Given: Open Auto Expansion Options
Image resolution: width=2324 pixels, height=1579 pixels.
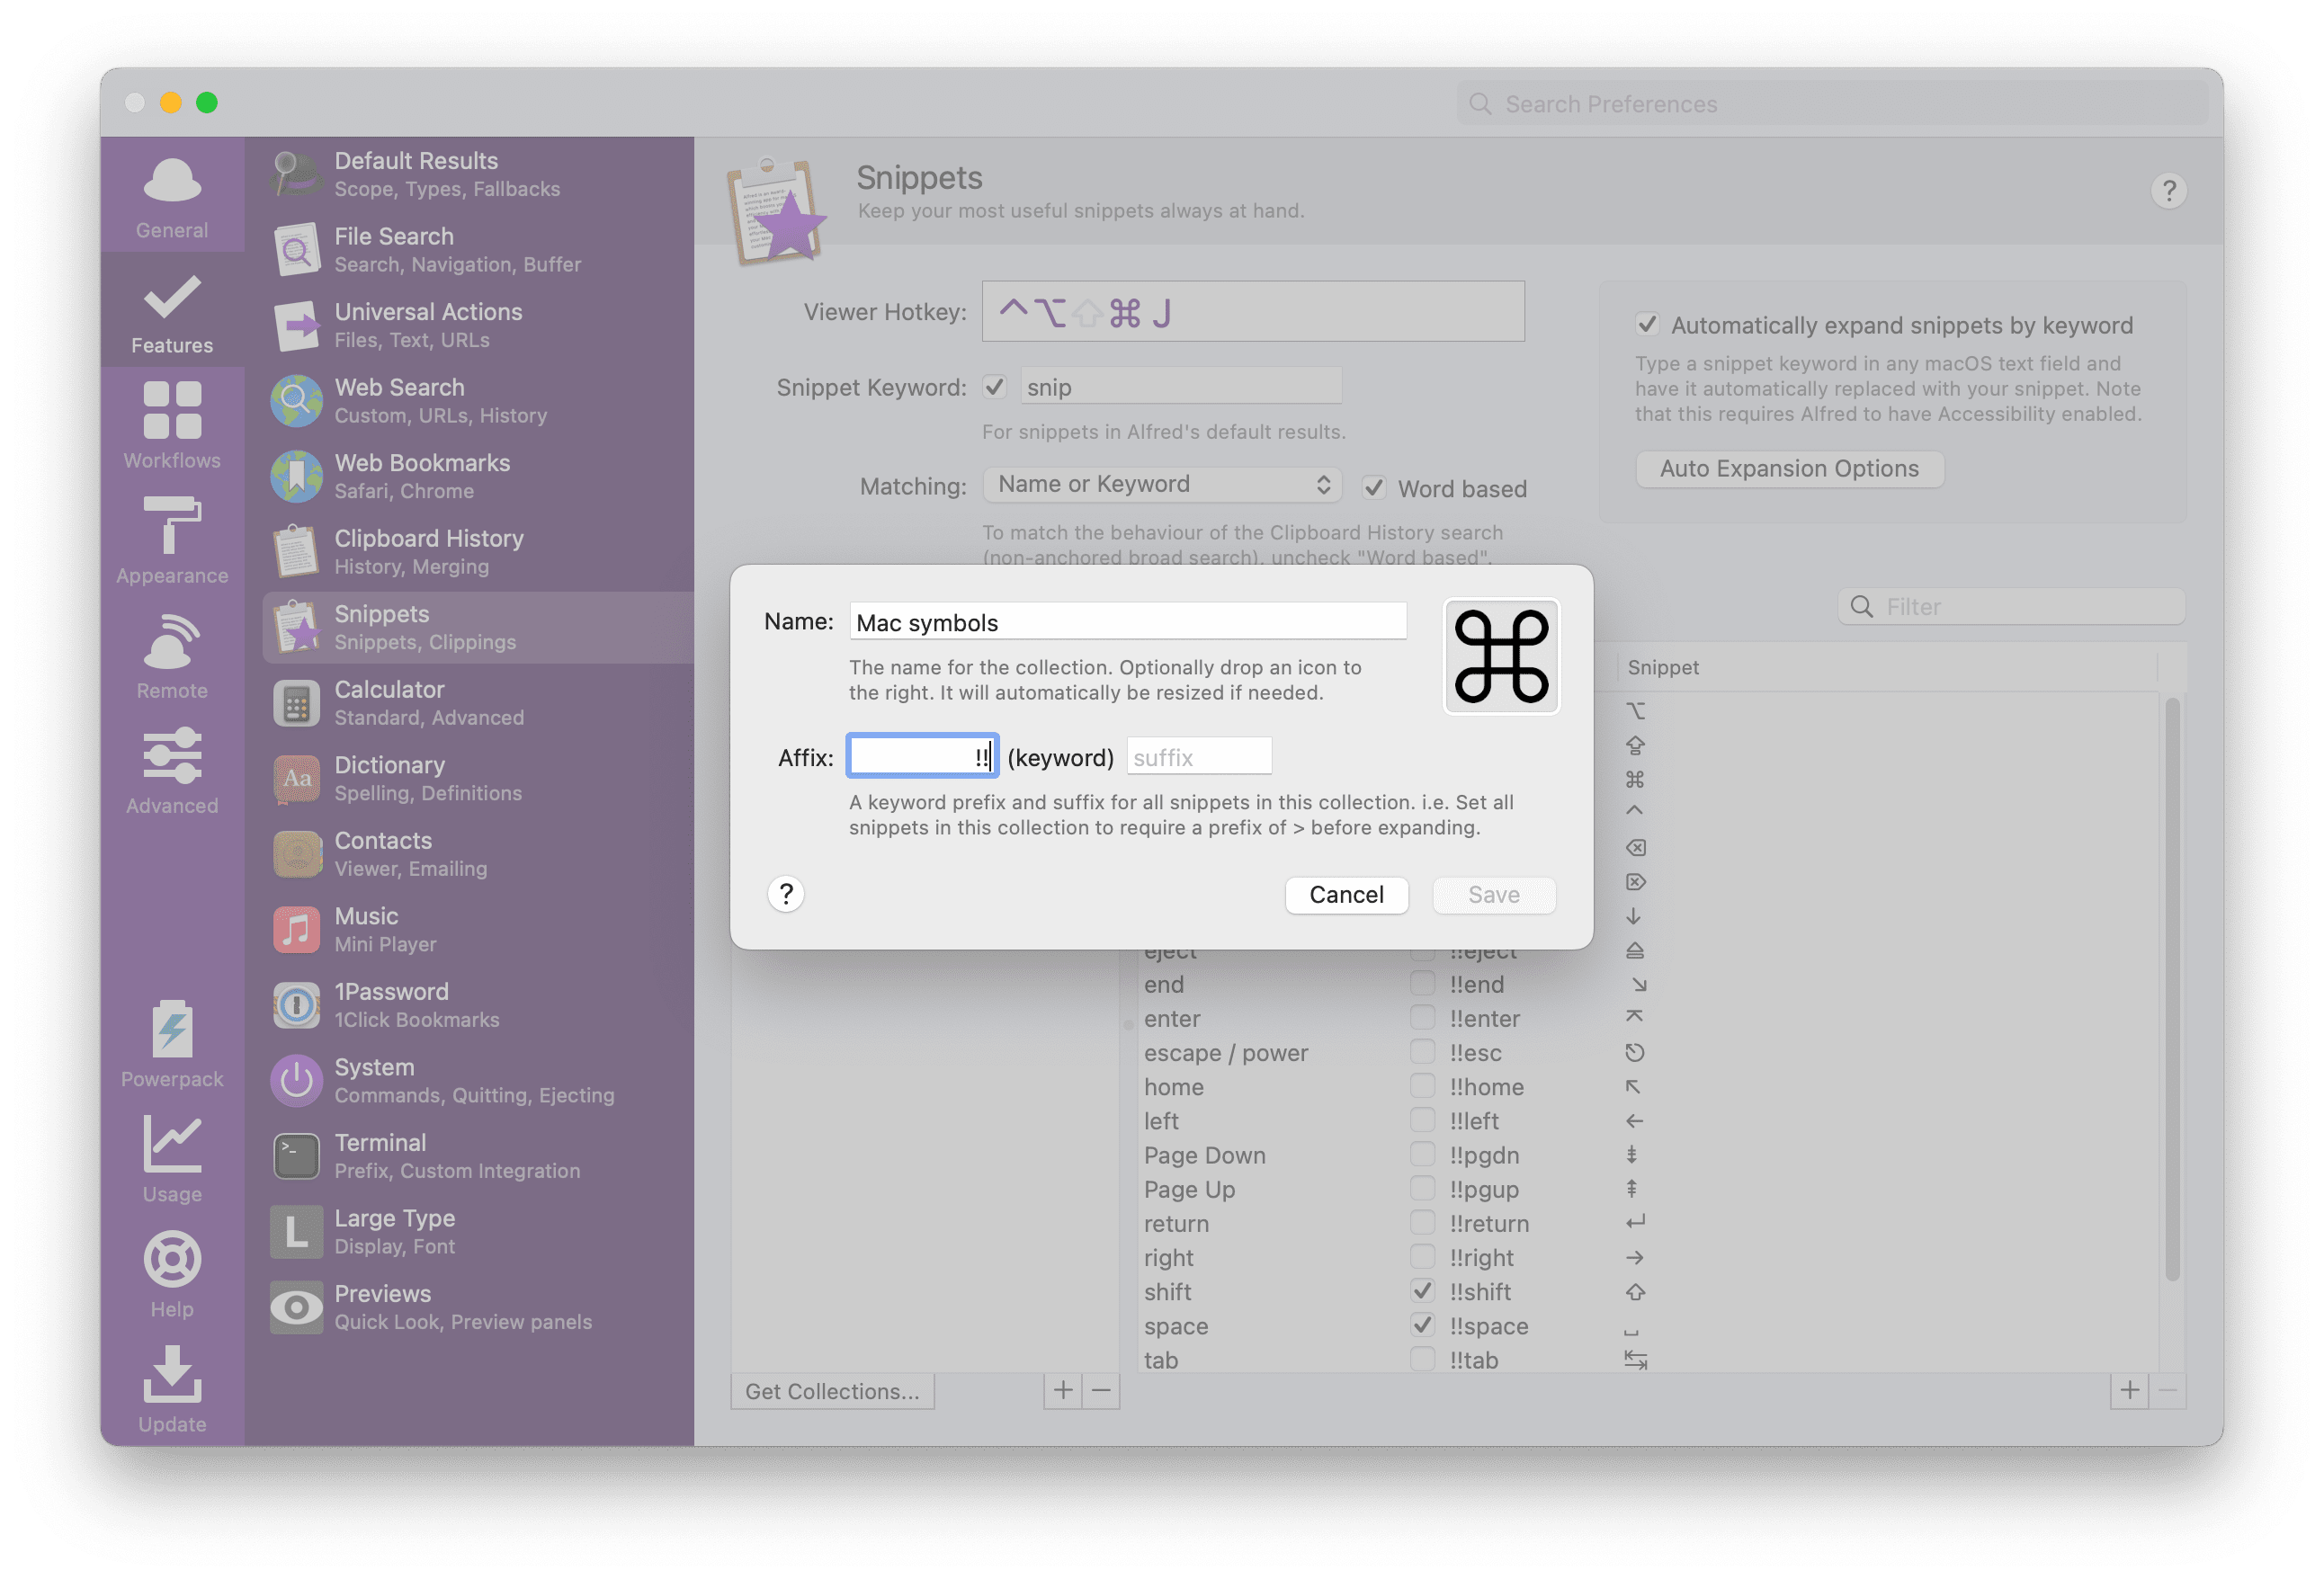Looking at the screenshot, I should (x=1789, y=468).
